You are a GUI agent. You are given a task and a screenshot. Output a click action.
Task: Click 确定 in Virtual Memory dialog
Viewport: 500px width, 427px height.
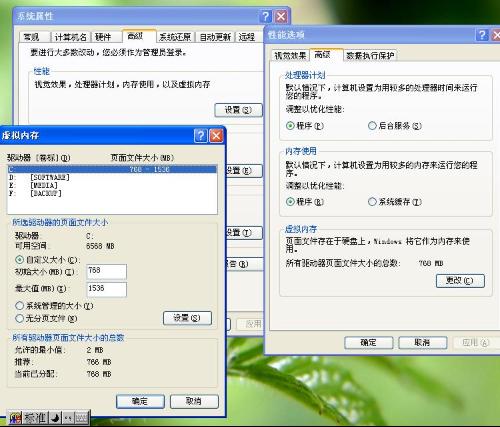click(x=140, y=401)
